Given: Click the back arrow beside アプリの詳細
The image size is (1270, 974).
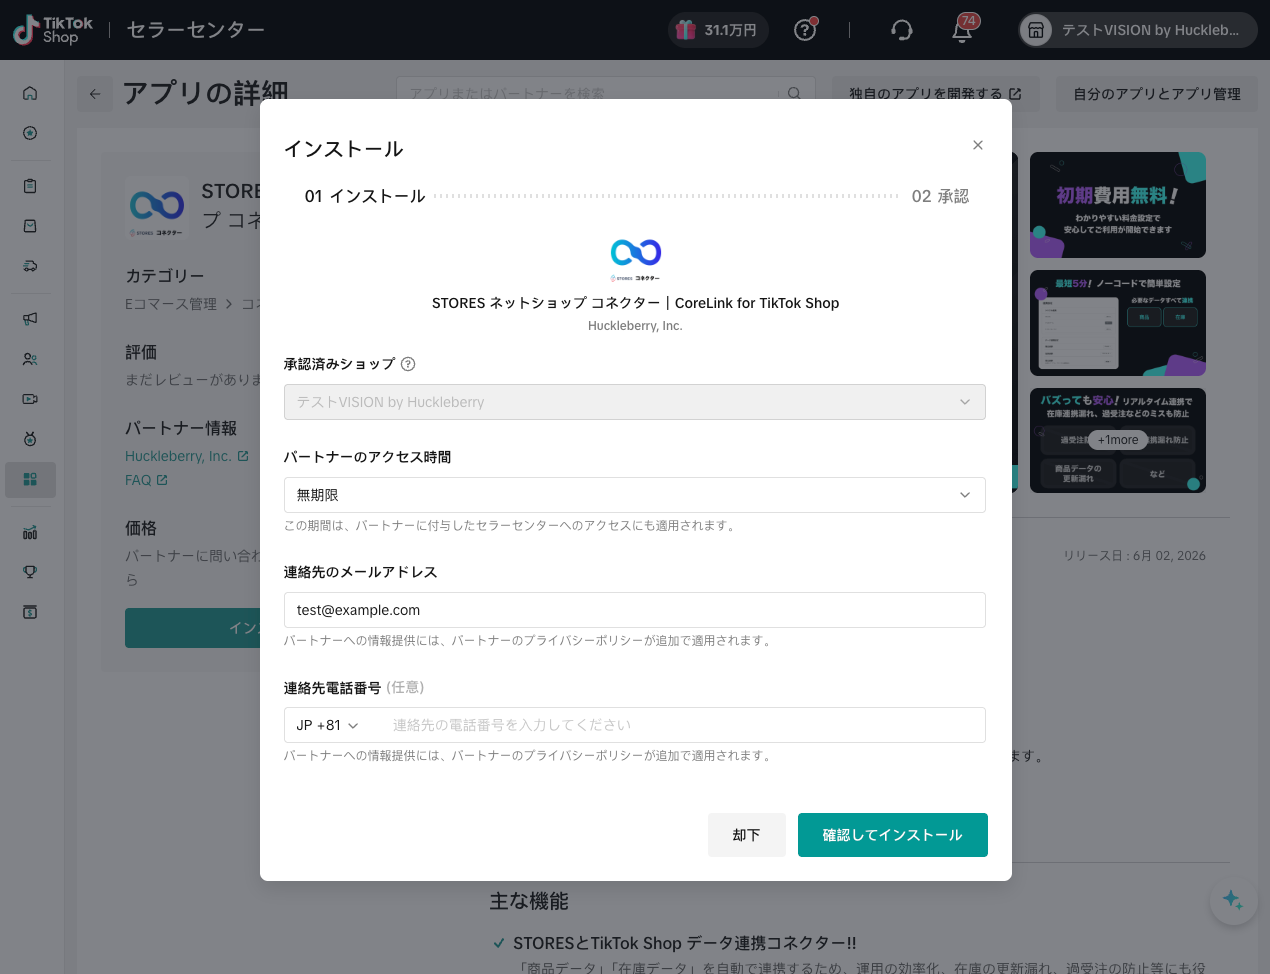Looking at the screenshot, I should click(95, 94).
